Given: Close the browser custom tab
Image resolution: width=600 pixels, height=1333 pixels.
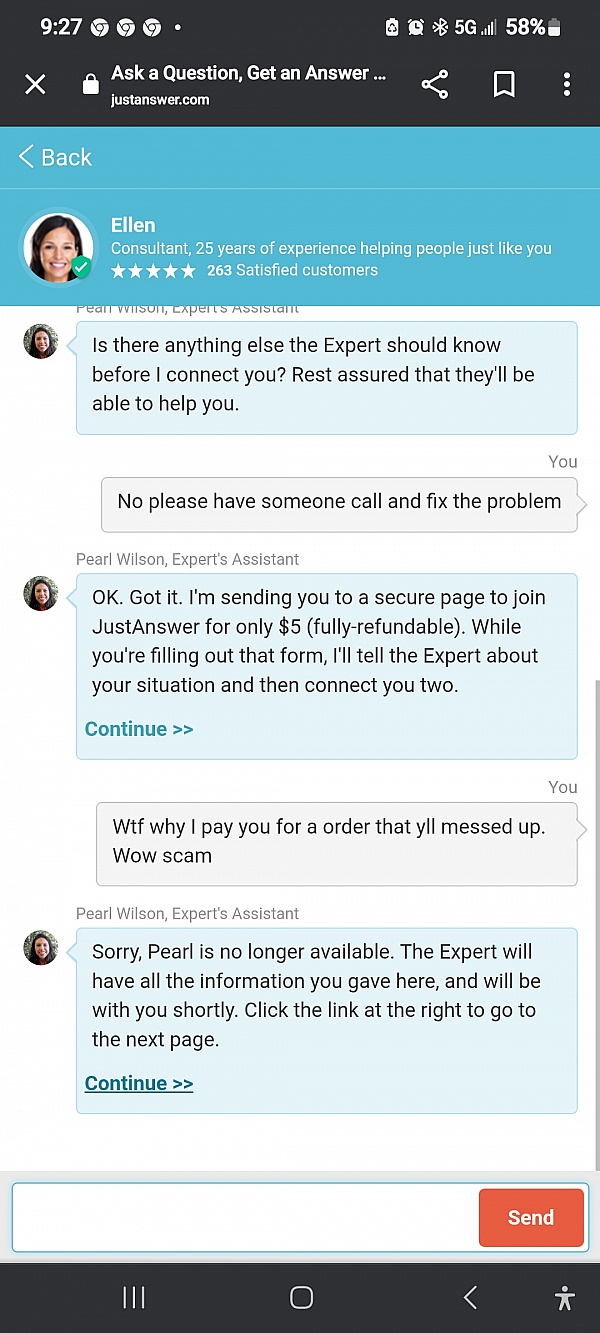Looking at the screenshot, I should pyautogui.click(x=35, y=85).
